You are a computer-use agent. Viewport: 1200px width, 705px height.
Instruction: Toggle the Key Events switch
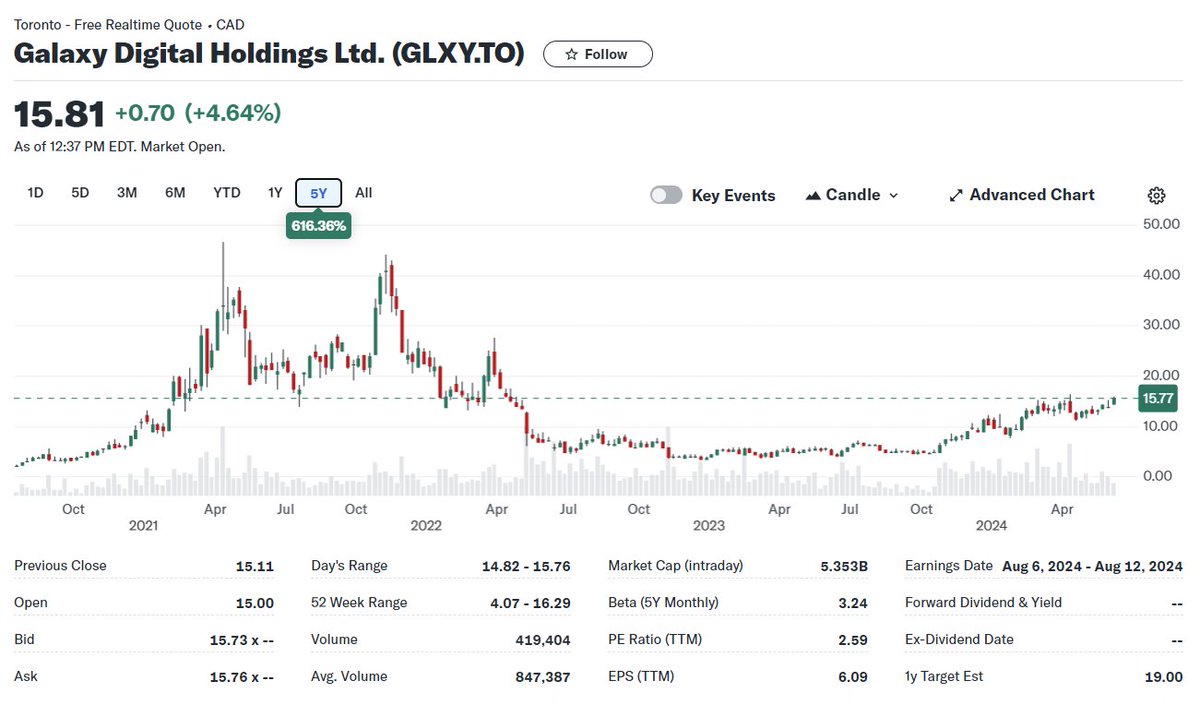tap(666, 195)
